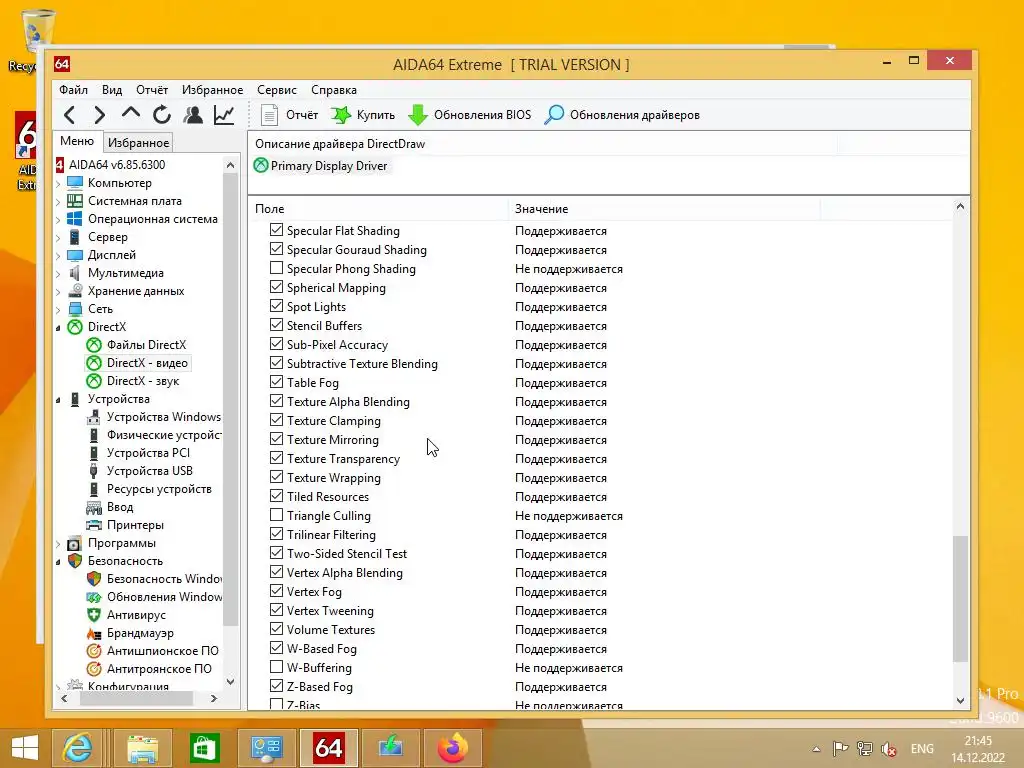Viewport: 1024px width, 768px height.
Task: Open Антивирус tree item
Action: tap(136, 615)
